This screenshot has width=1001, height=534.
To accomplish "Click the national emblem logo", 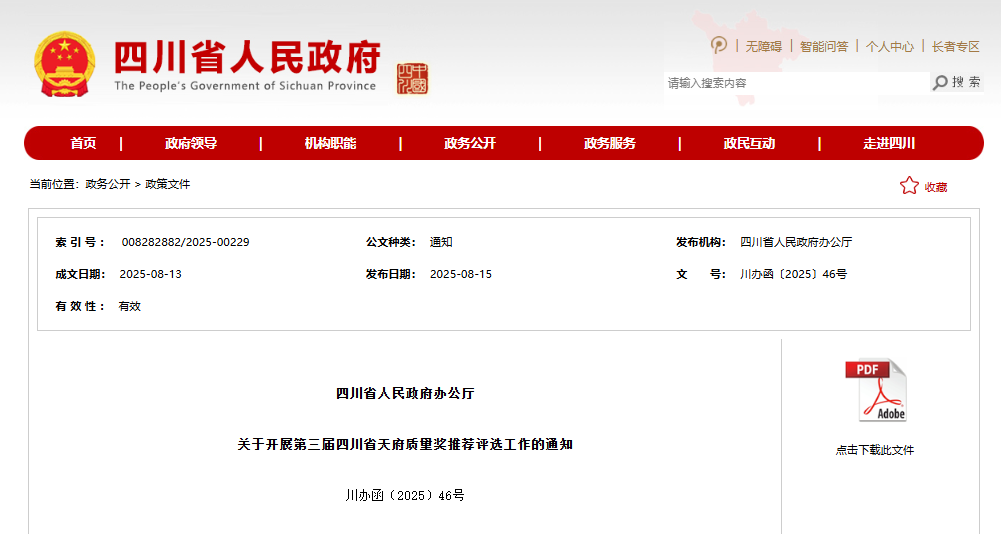I will click(64, 65).
